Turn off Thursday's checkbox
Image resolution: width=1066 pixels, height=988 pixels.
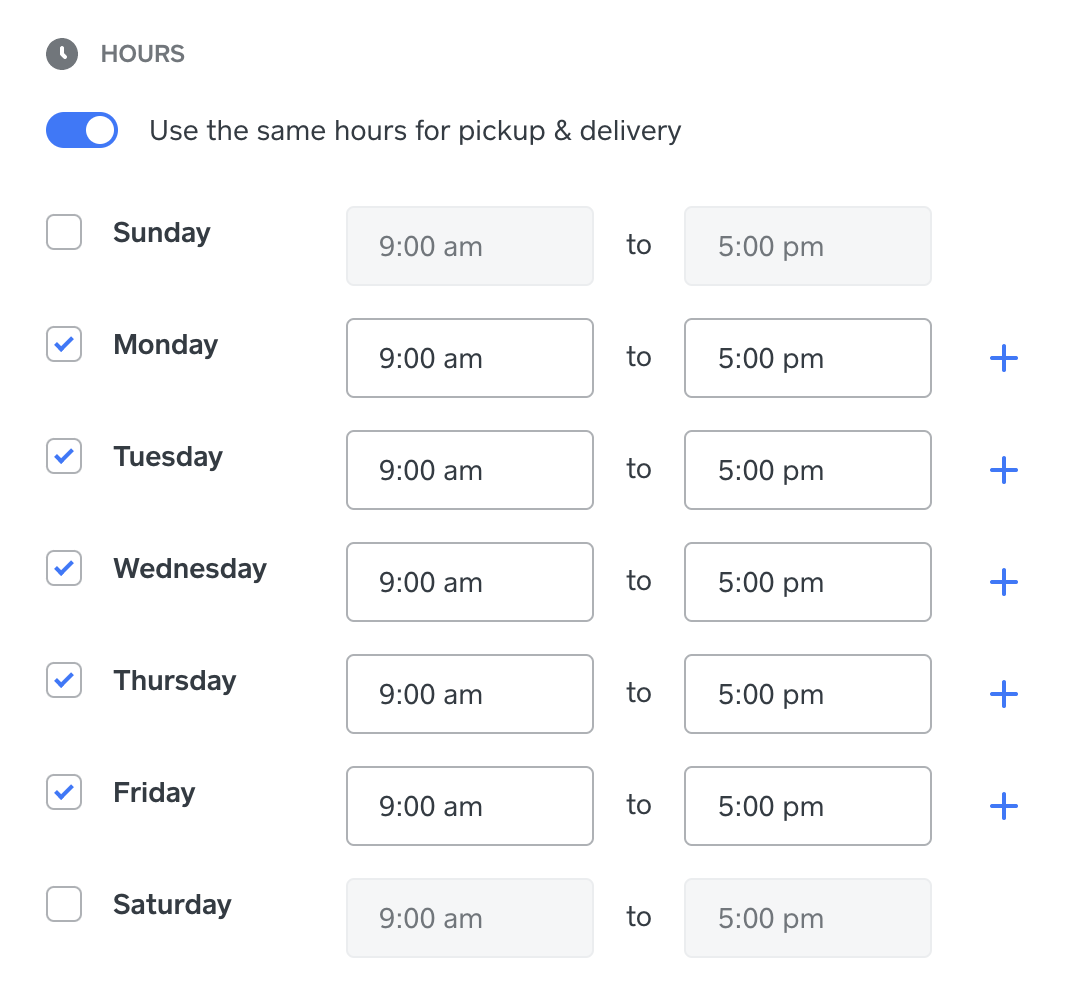pyautogui.click(x=63, y=680)
